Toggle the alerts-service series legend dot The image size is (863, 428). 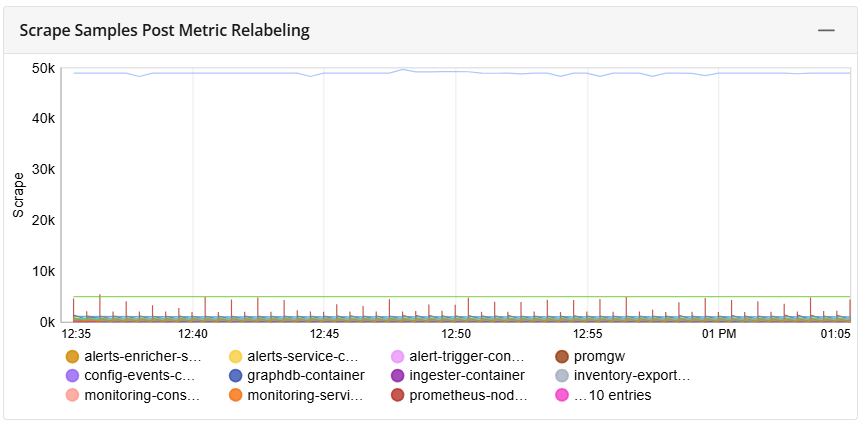[x=235, y=356]
